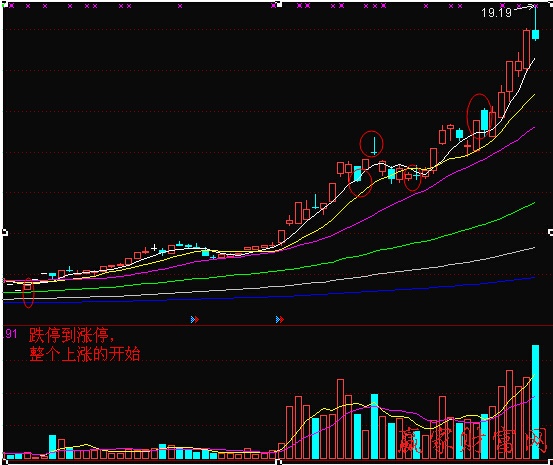This screenshot has width=553, height=465.
Task: Click the top-center selection handle
Action: 278,5
